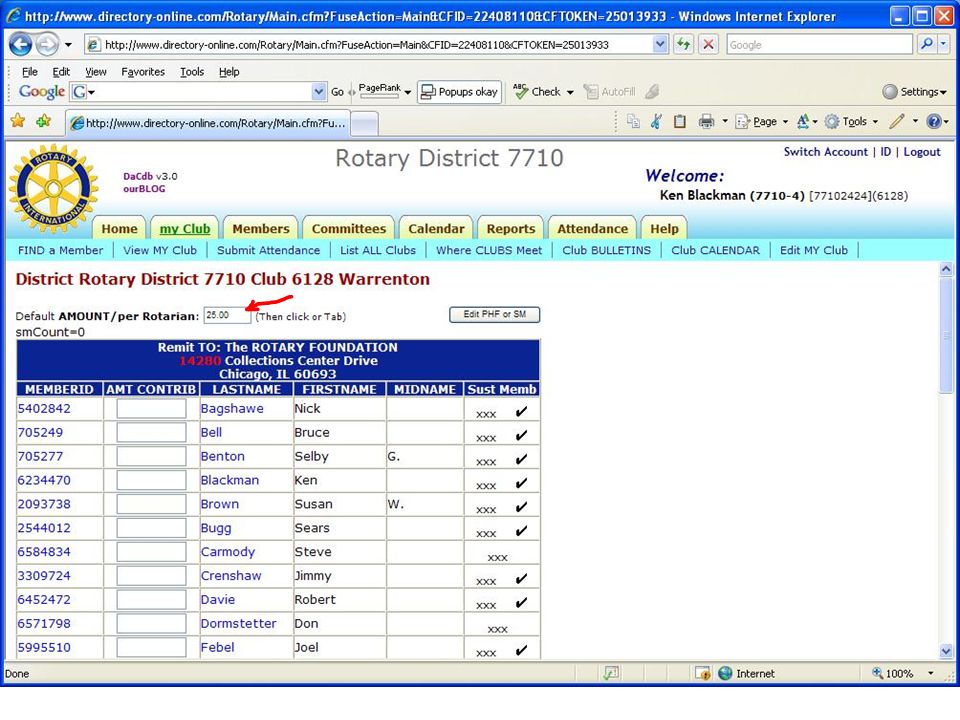Click the Logout link
This screenshot has width=960, height=720.
[x=921, y=152]
